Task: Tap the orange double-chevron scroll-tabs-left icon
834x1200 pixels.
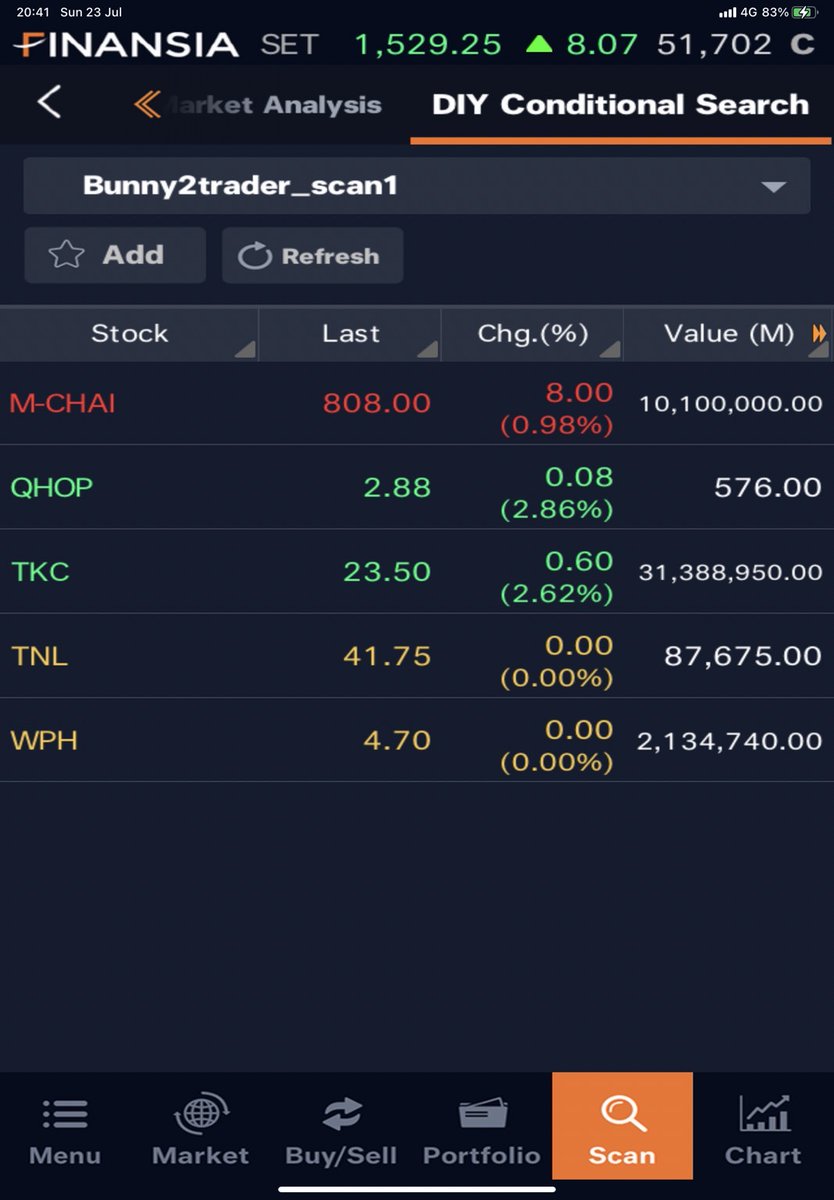Action: coord(147,104)
